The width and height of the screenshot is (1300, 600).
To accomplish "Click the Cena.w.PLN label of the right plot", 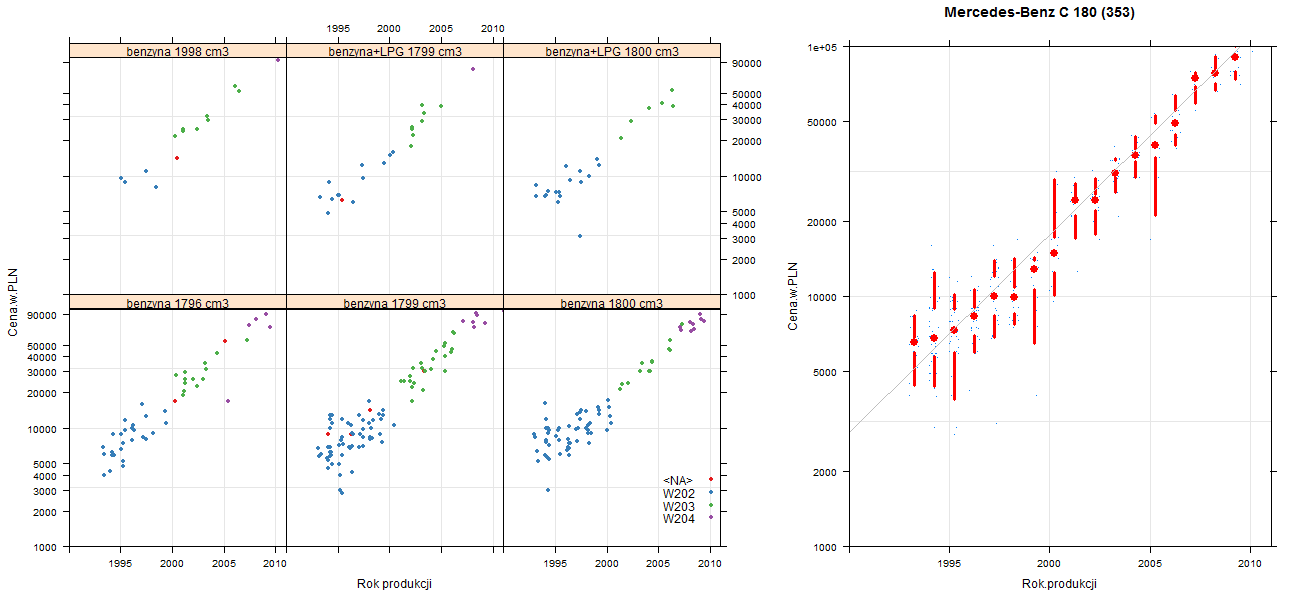I will 793,296.
